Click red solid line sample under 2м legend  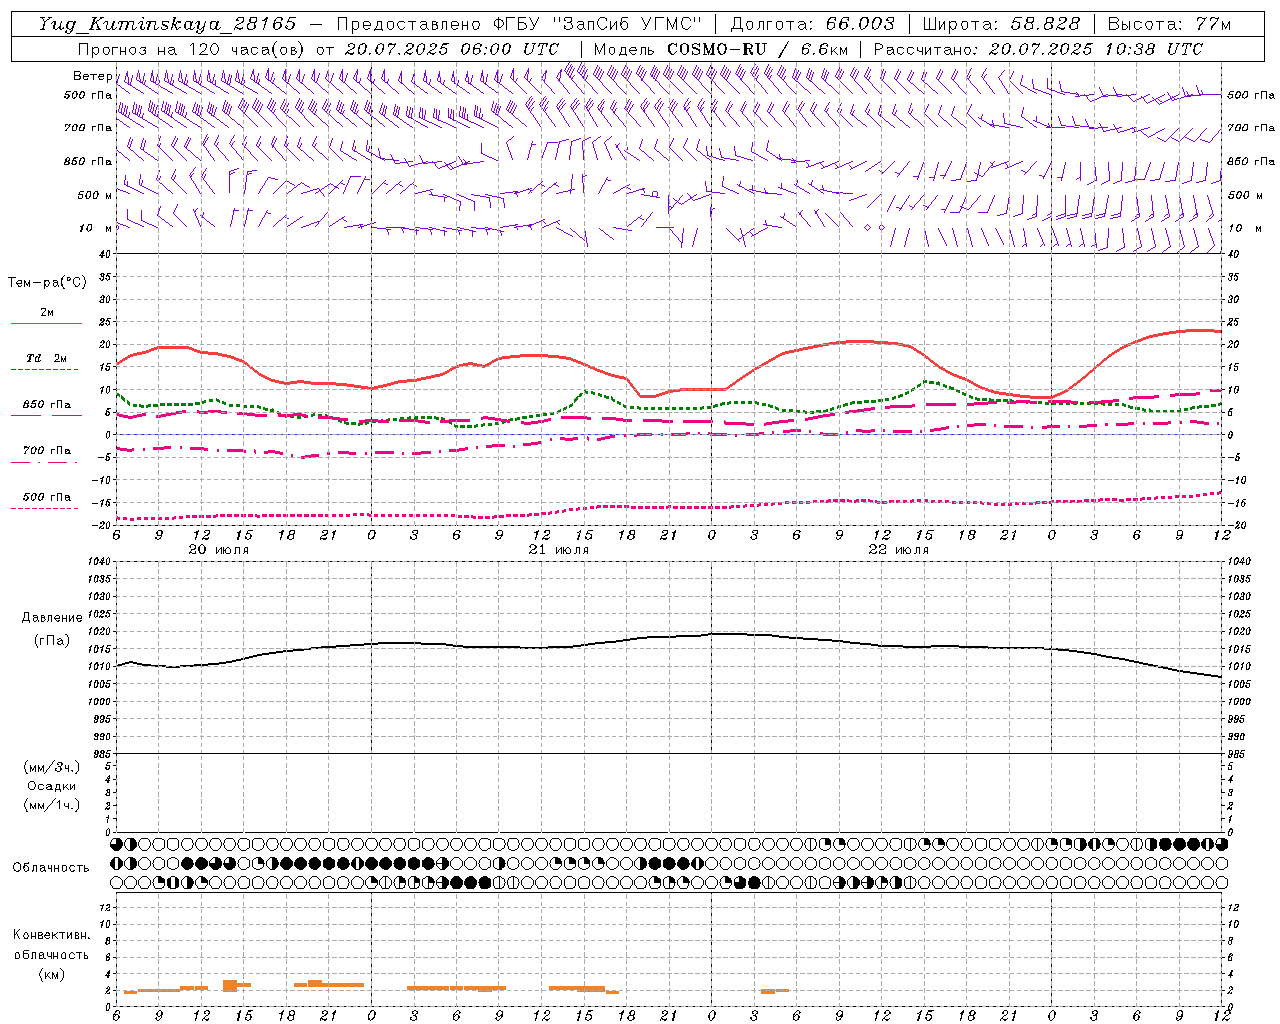pos(46,323)
